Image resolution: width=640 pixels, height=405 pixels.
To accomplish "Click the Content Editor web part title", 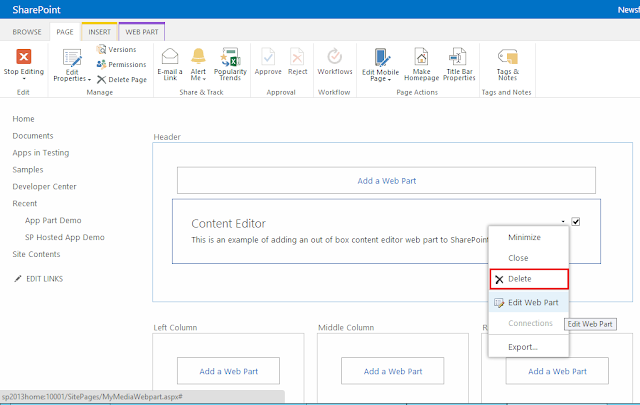I will click(229, 223).
